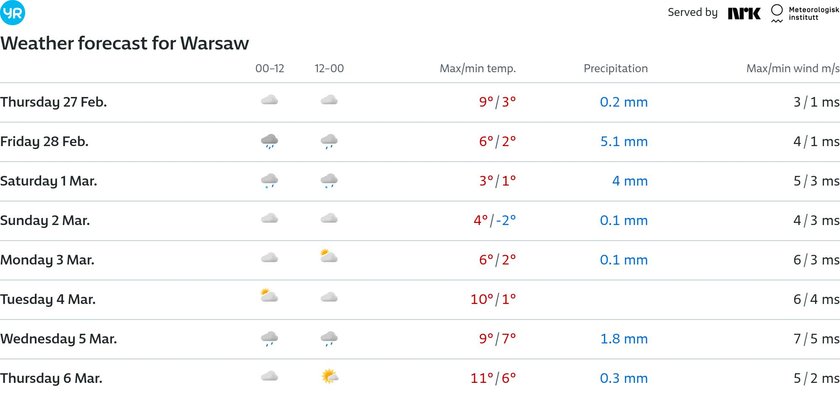This screenshot has height=398, width=840.
Task: Click Friday 28 Feb. 00-12 heavy rain icon
Action: click(x=269, y=141)
